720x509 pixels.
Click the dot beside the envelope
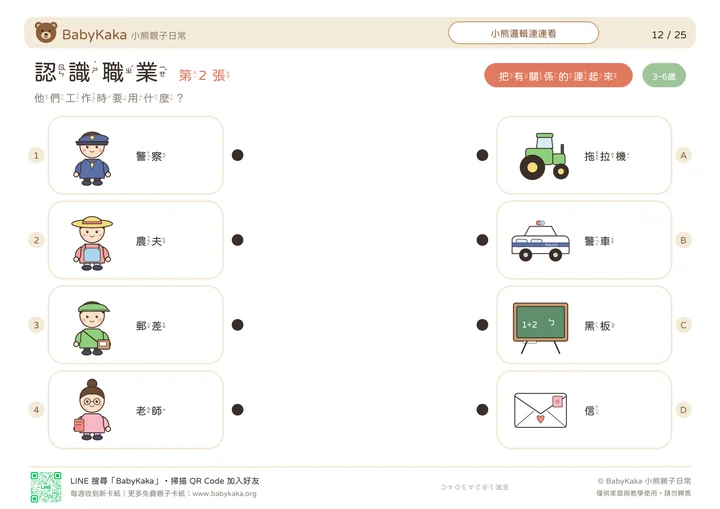482,410
